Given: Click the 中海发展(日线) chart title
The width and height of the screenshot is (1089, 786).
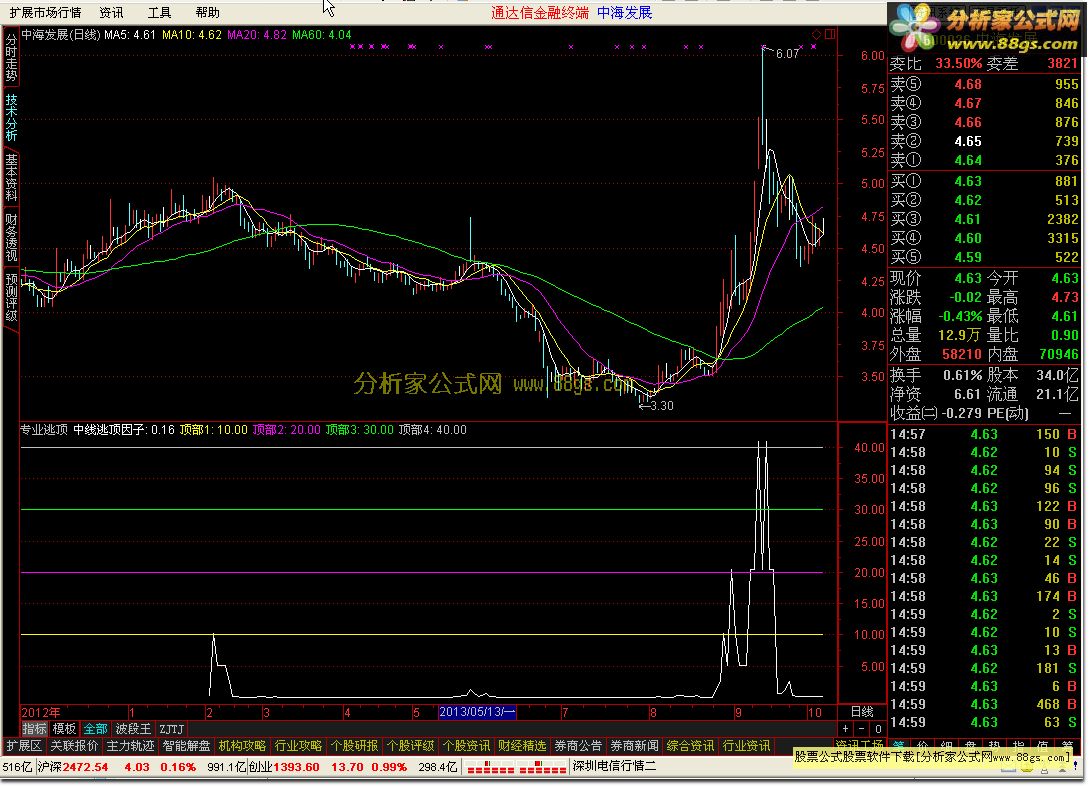Looking at the screenshot, I should [61, 35].
